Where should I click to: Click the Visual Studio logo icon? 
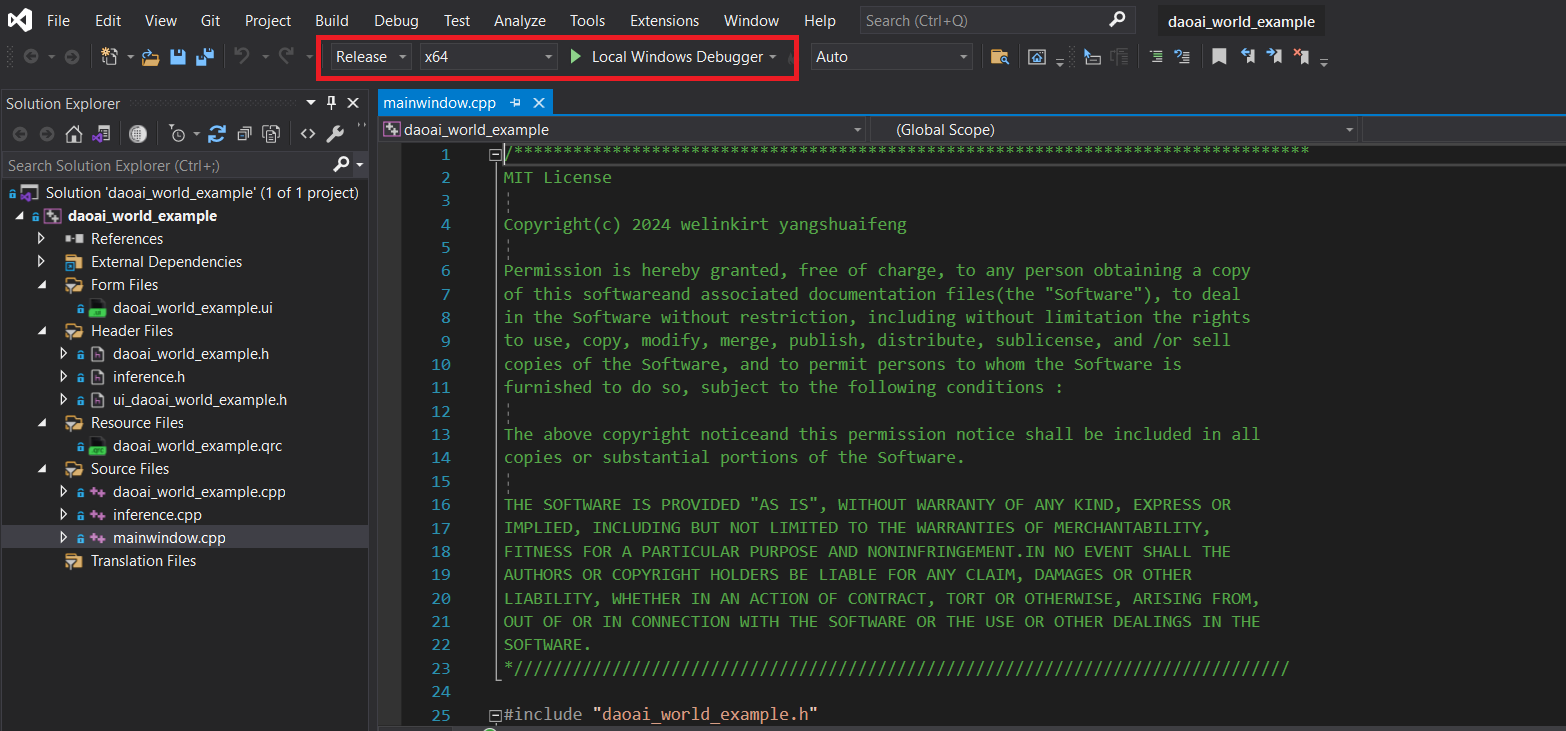pyautogui.click(x=20, y=20)
